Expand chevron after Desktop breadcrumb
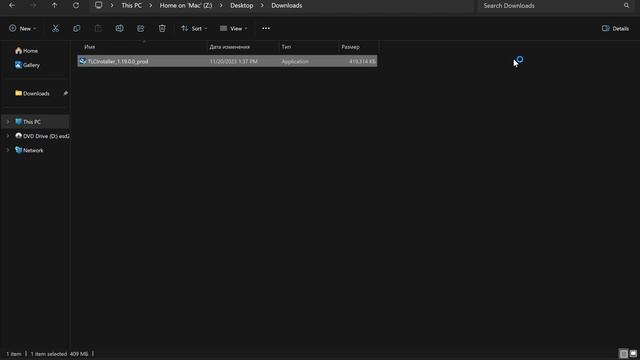The height and width of the screenshot is (360, 640). [262, 6]
